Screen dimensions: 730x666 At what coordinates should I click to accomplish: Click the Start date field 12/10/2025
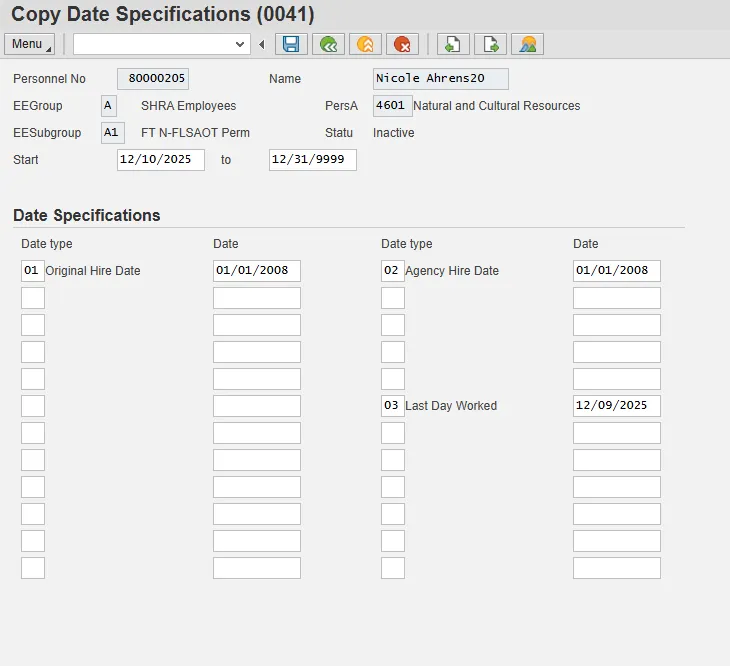coord(160,160)
